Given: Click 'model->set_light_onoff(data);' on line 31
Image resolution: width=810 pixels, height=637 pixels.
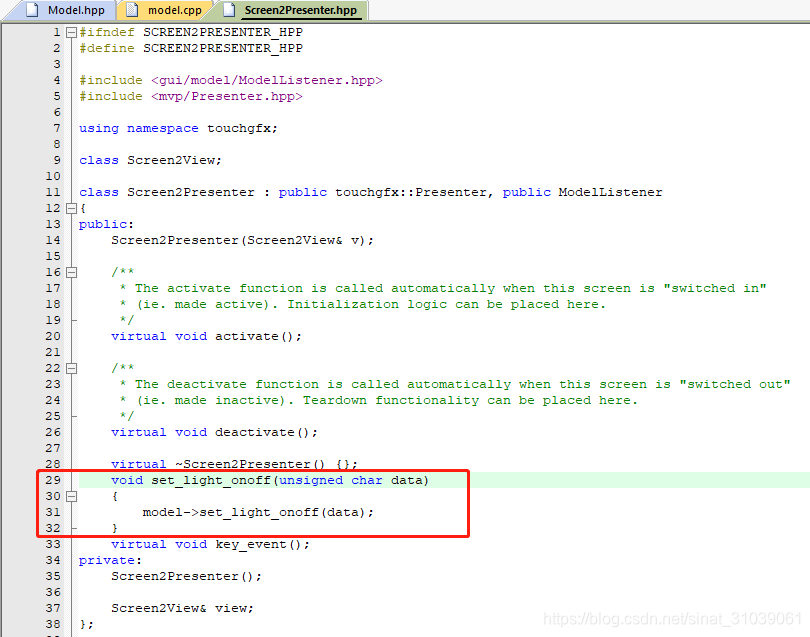Looking at the screenshot, I should [x=258, y=512].
